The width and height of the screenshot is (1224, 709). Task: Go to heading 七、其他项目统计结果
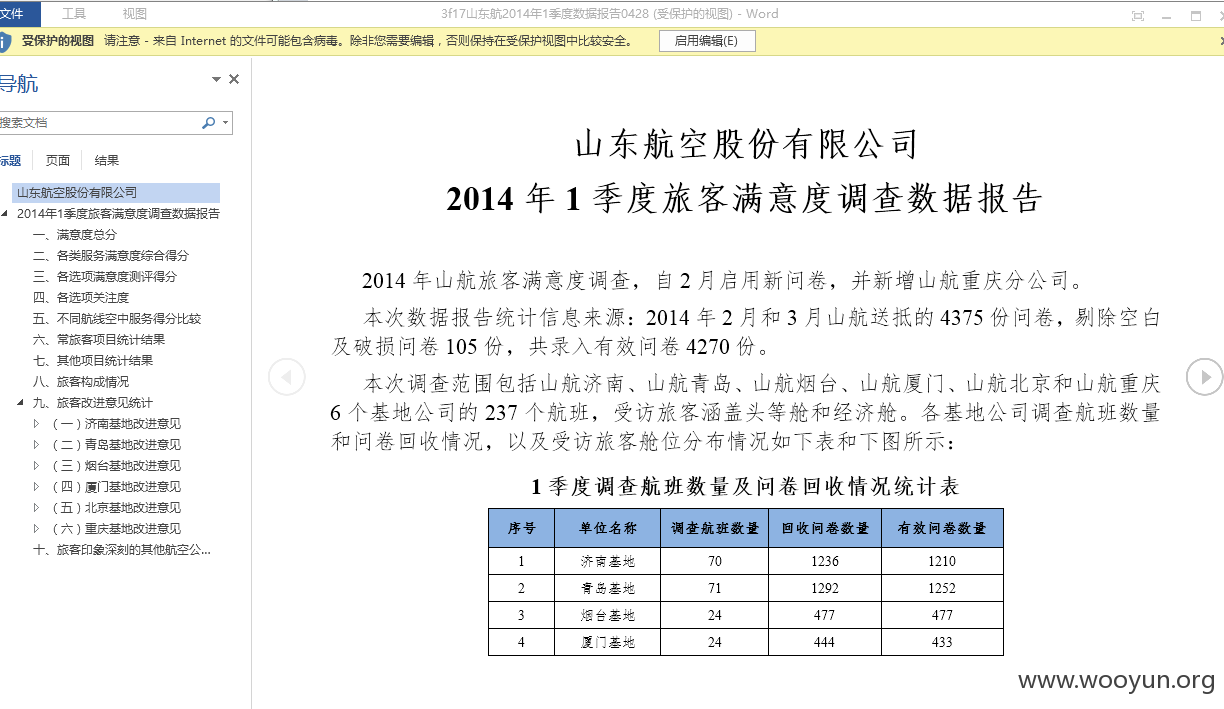pos(93,361)
